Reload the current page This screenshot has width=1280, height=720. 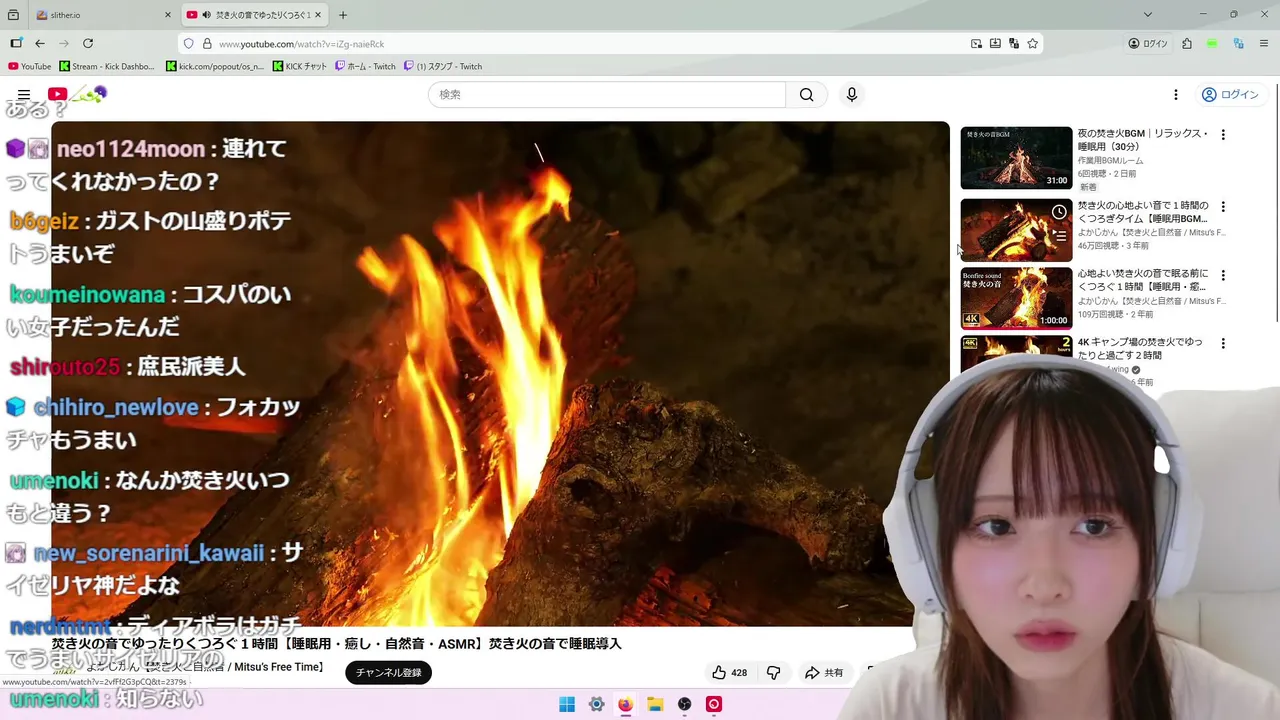(x=88, y=43)
